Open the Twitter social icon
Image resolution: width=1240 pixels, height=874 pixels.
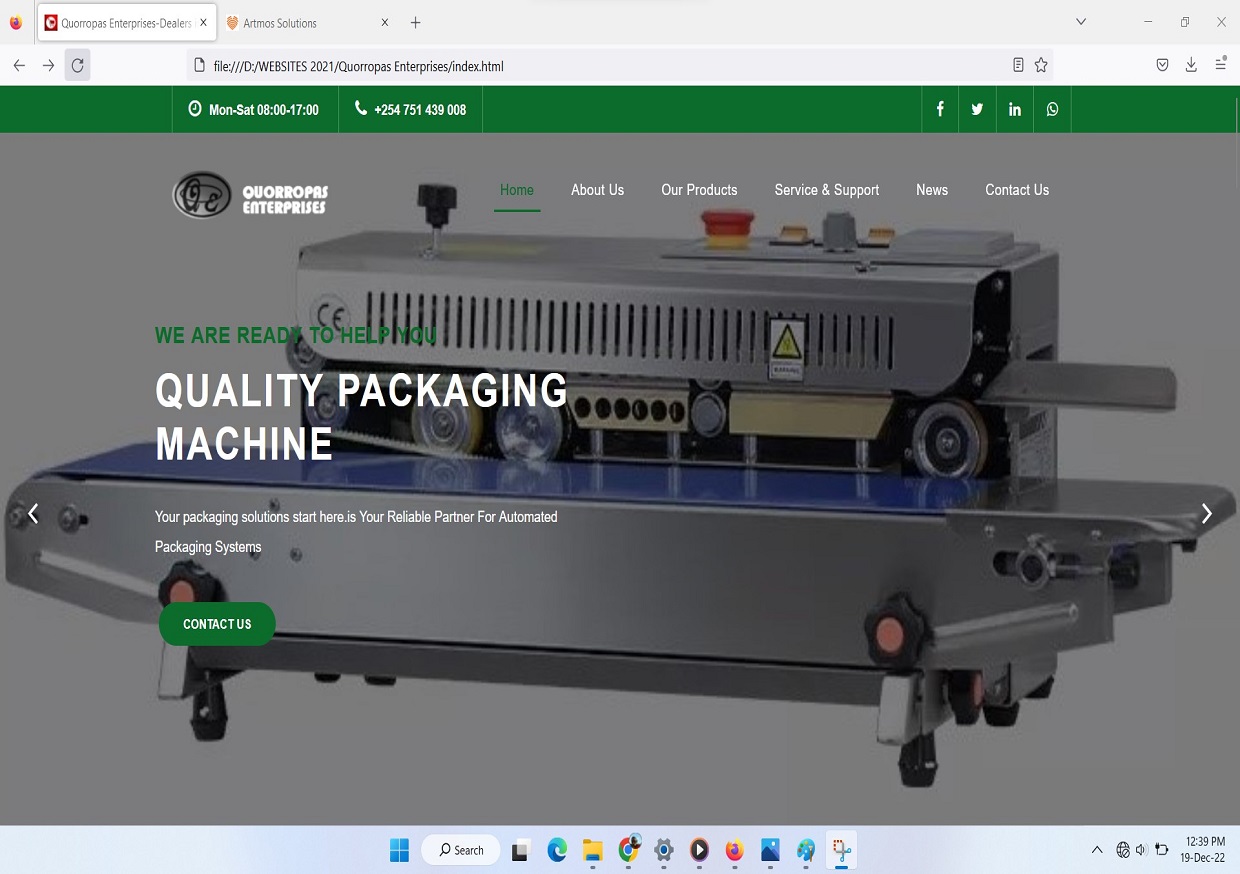coord(977,109)
